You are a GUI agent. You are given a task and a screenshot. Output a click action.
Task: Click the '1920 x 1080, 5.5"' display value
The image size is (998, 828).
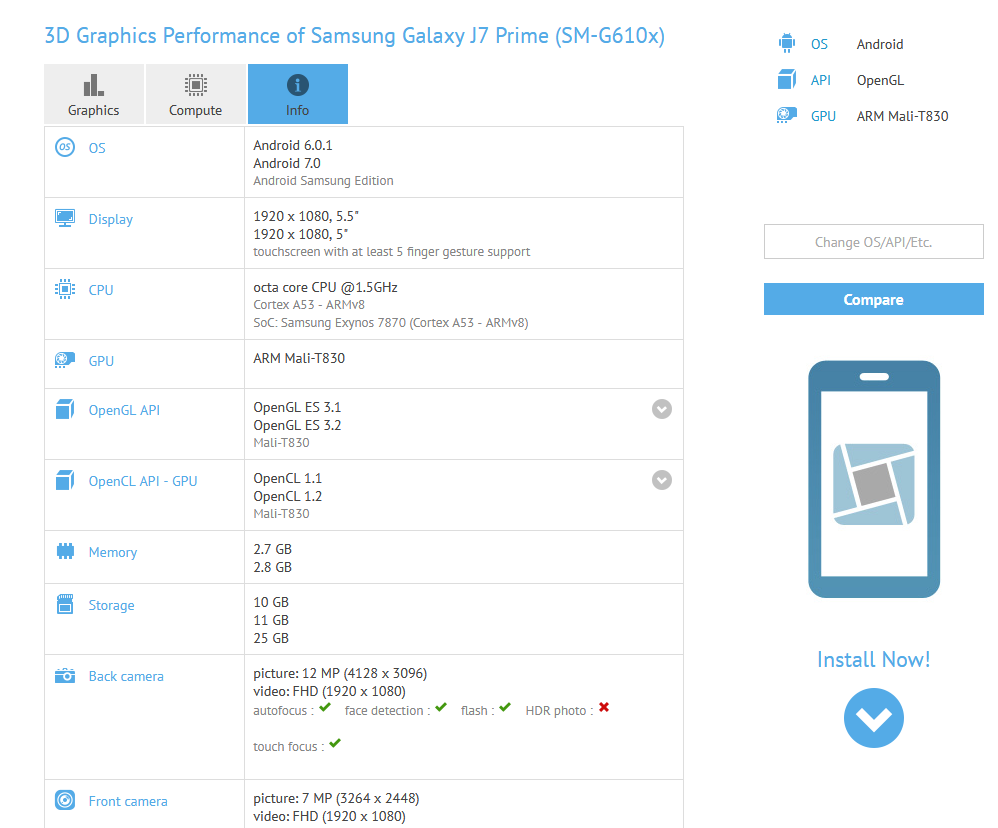click(306, 216)
